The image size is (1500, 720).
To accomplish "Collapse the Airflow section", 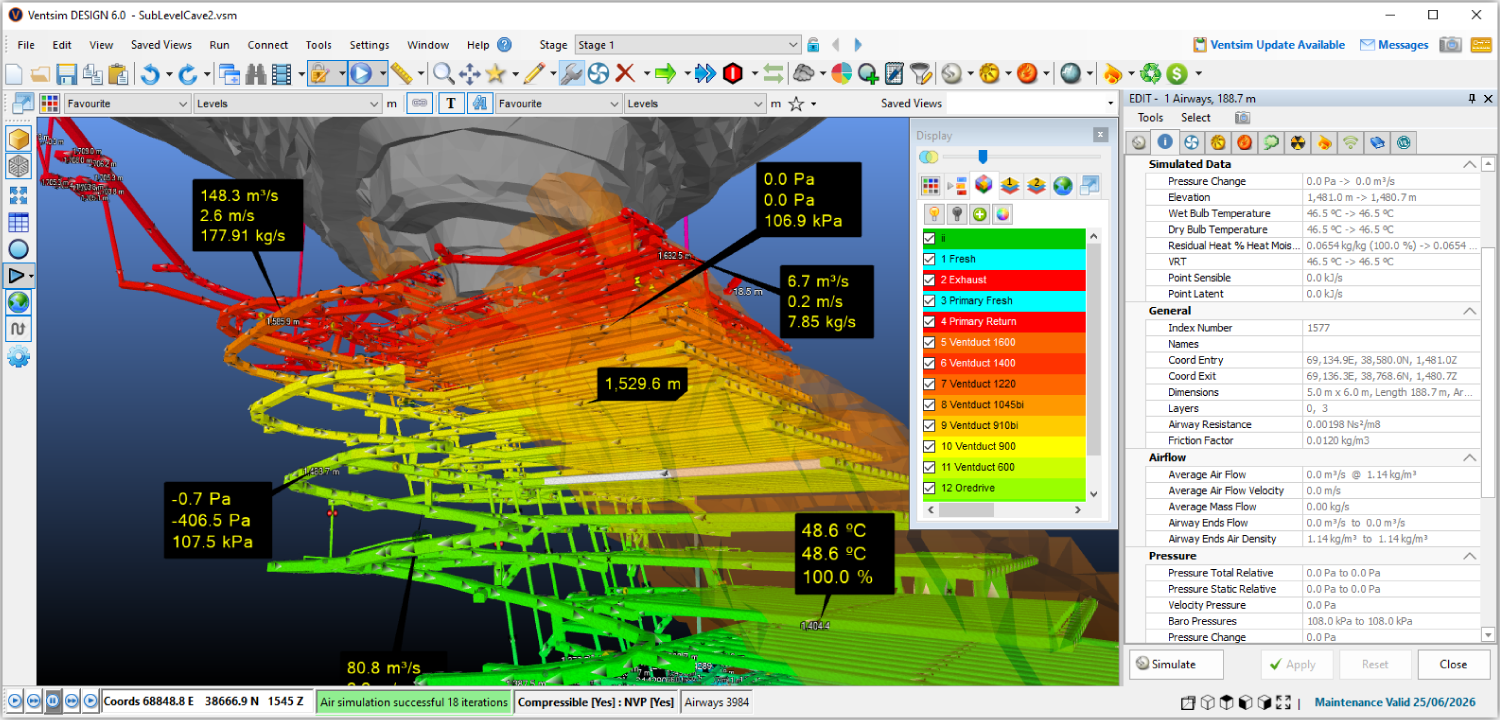I will pos(1469,457).
